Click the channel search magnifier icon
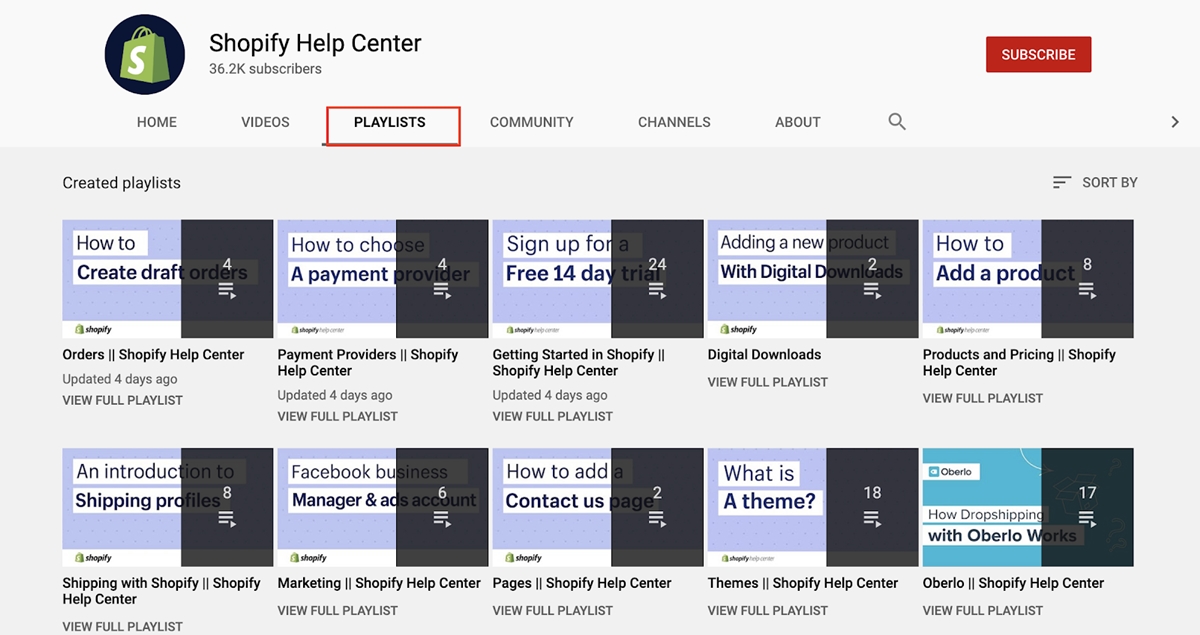 coord(897,122)
